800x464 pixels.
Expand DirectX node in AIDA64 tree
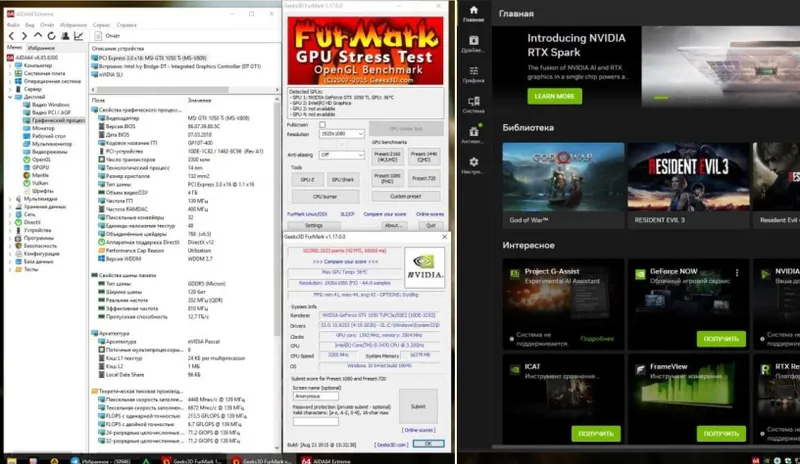[x=10, y=223]
